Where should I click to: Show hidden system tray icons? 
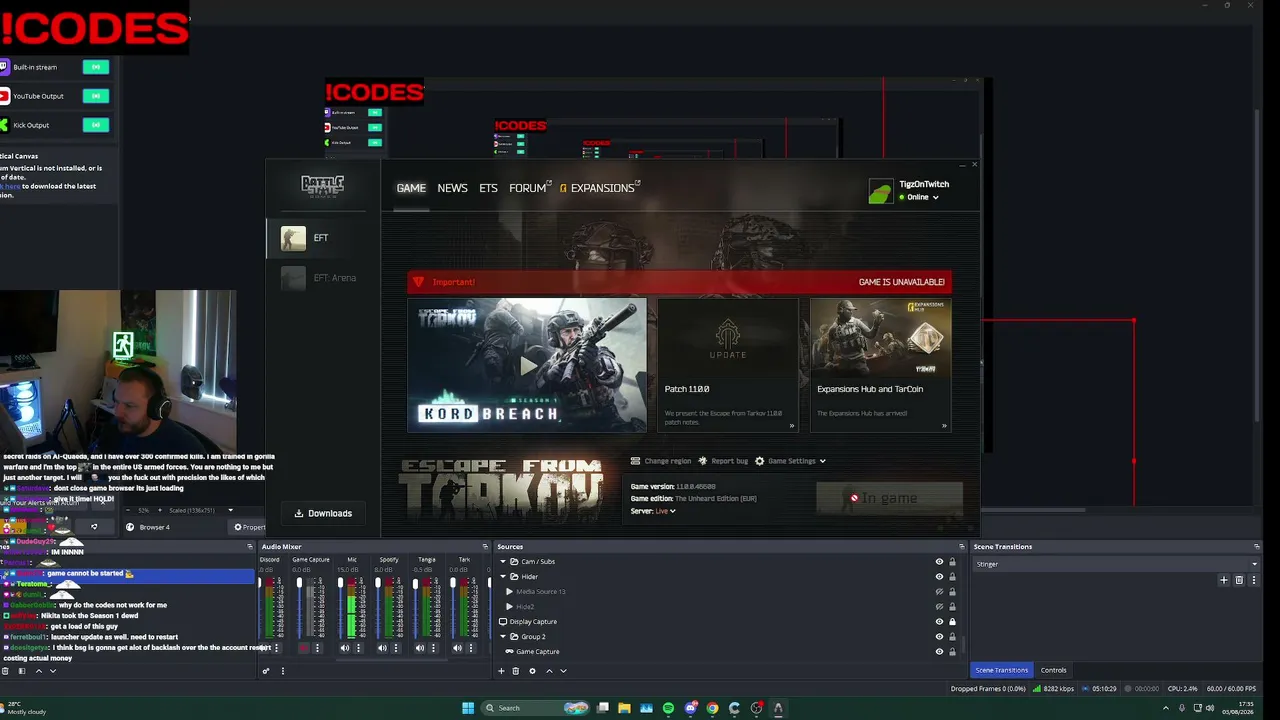(1166, 708)
